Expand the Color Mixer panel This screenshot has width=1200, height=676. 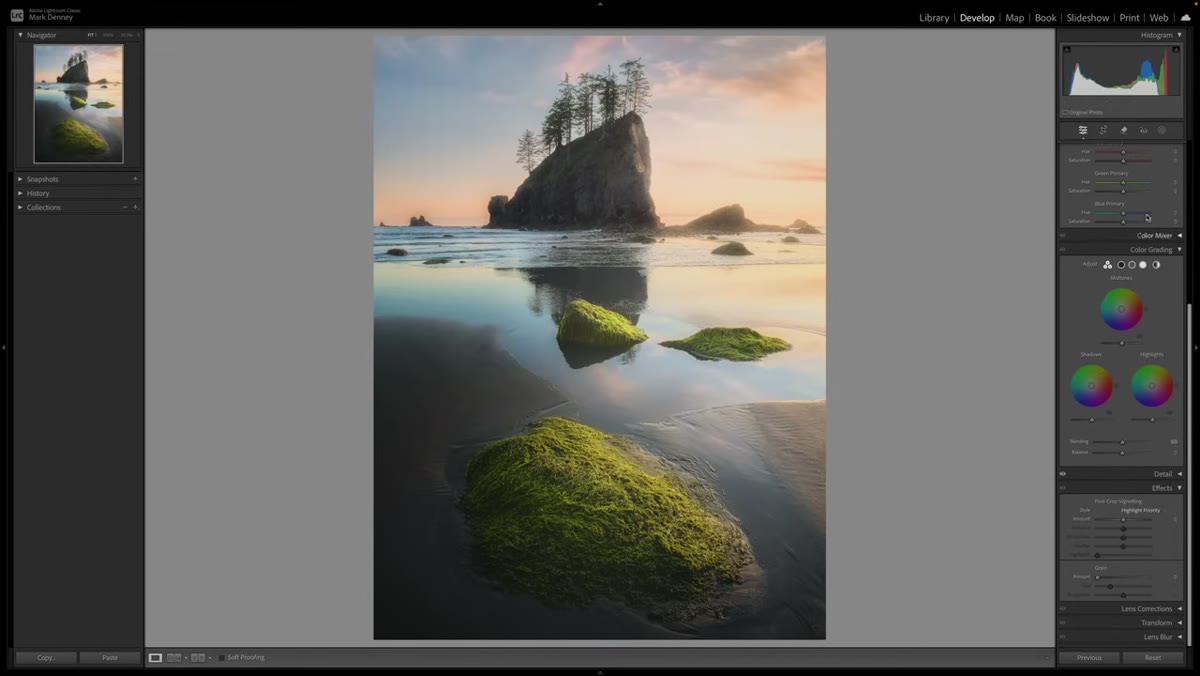(1179, 236)
